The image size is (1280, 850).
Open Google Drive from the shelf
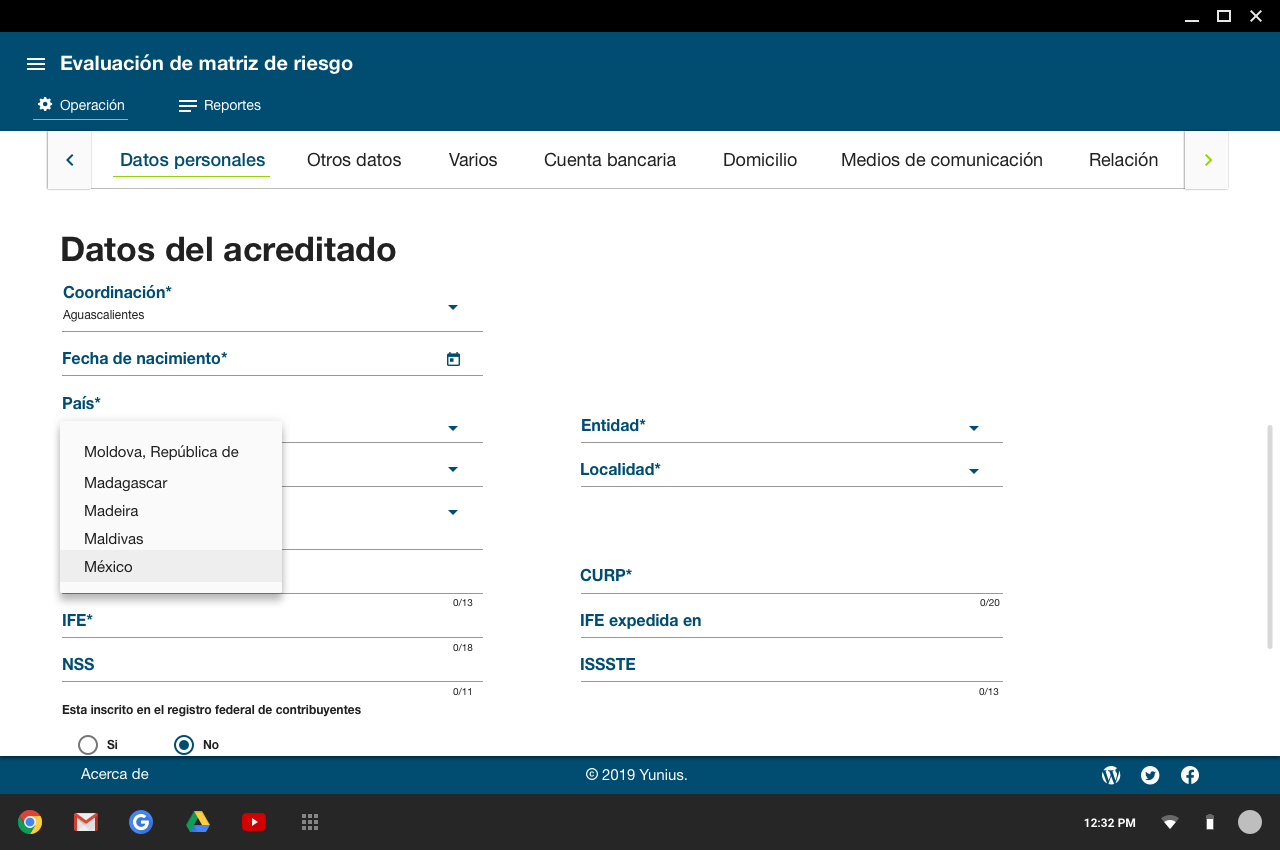point(198,822)
